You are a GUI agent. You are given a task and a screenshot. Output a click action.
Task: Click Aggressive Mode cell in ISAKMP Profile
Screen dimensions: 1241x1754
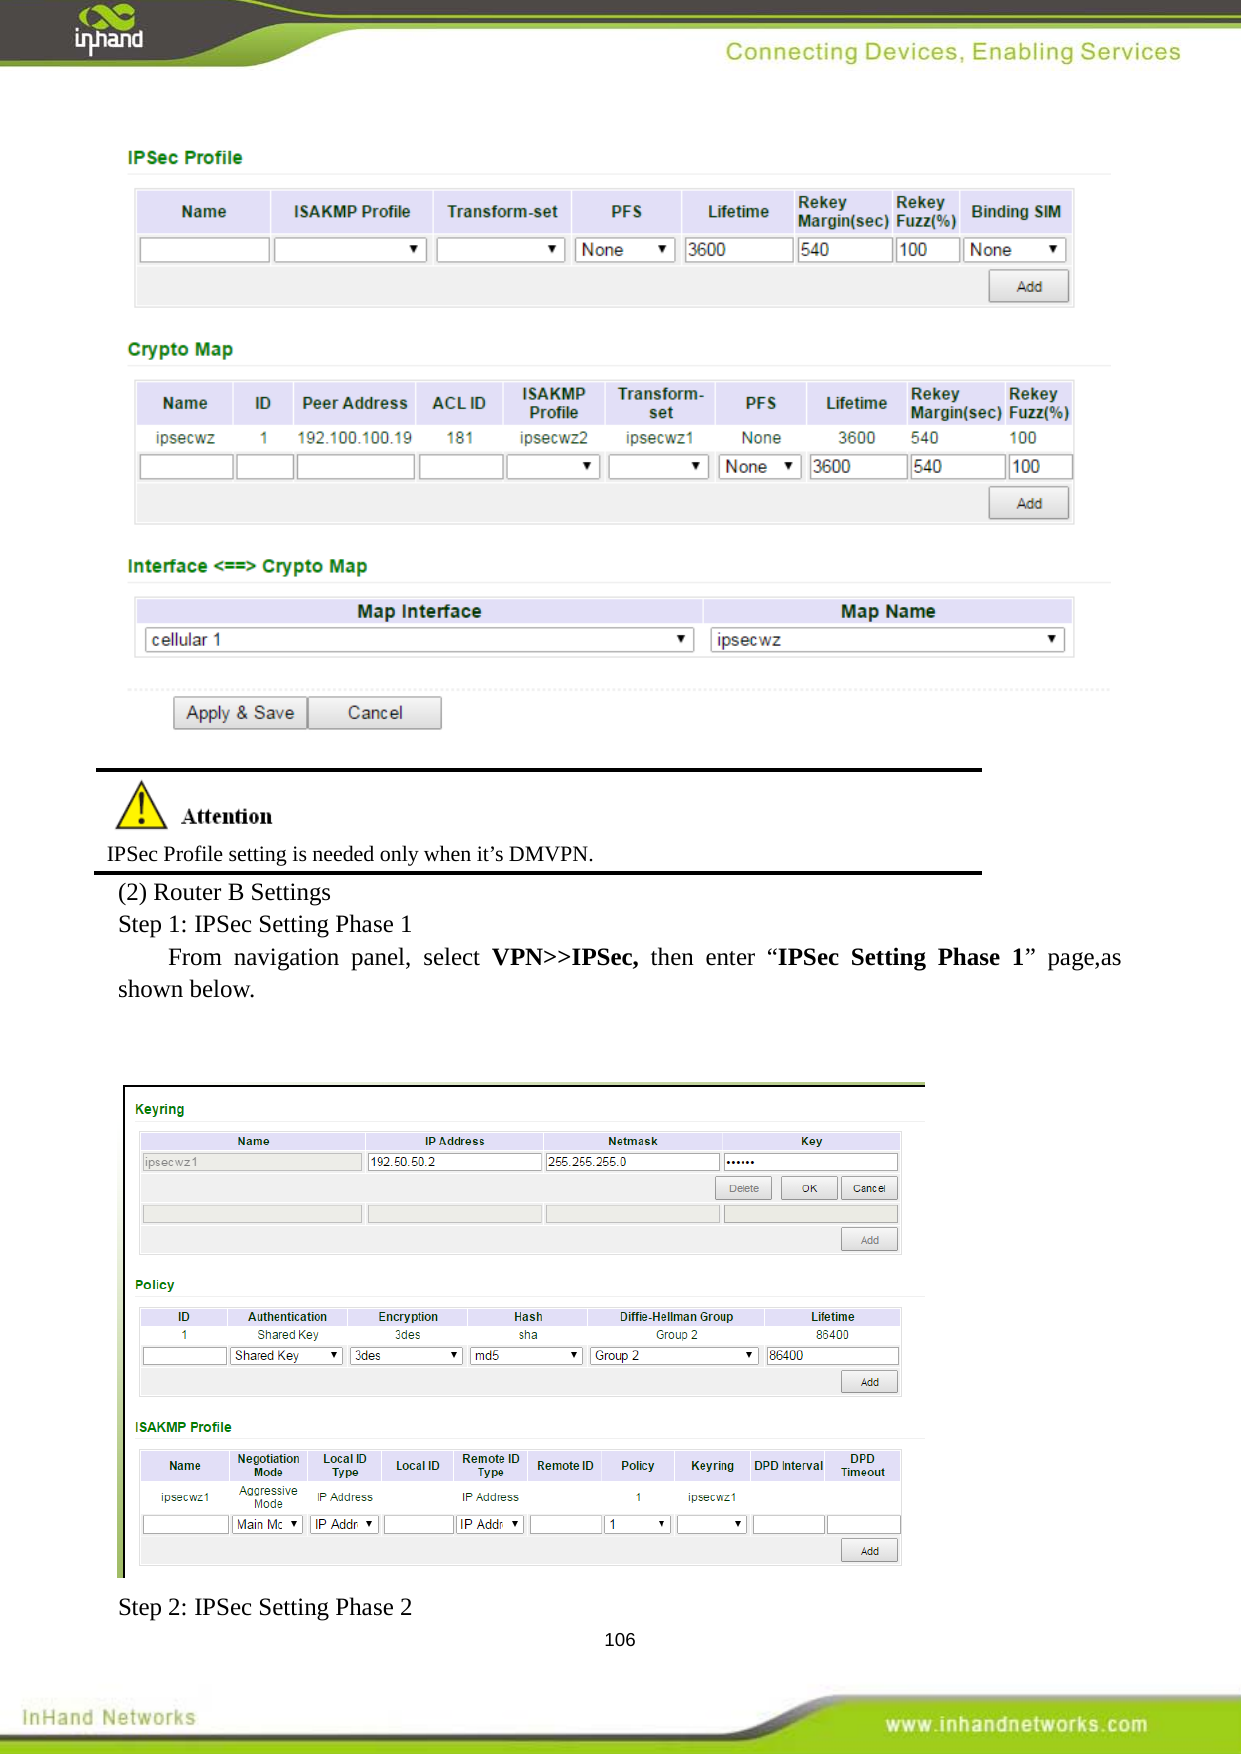(268, 1497)
